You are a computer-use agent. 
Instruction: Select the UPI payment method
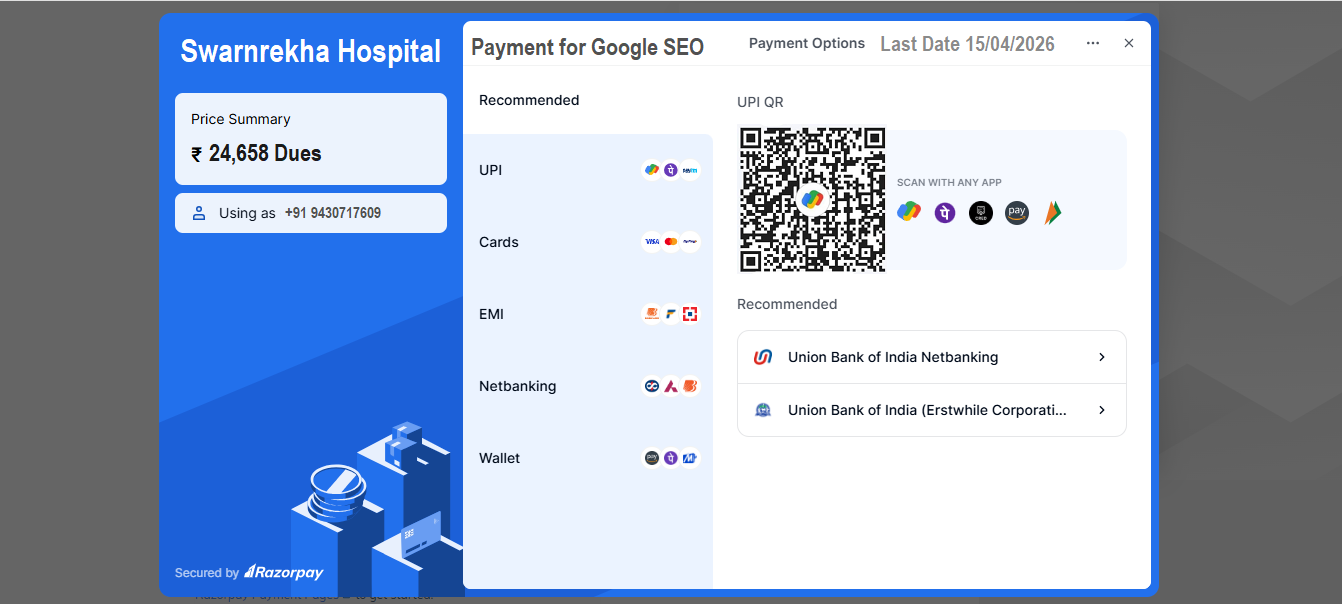point(490,170)
